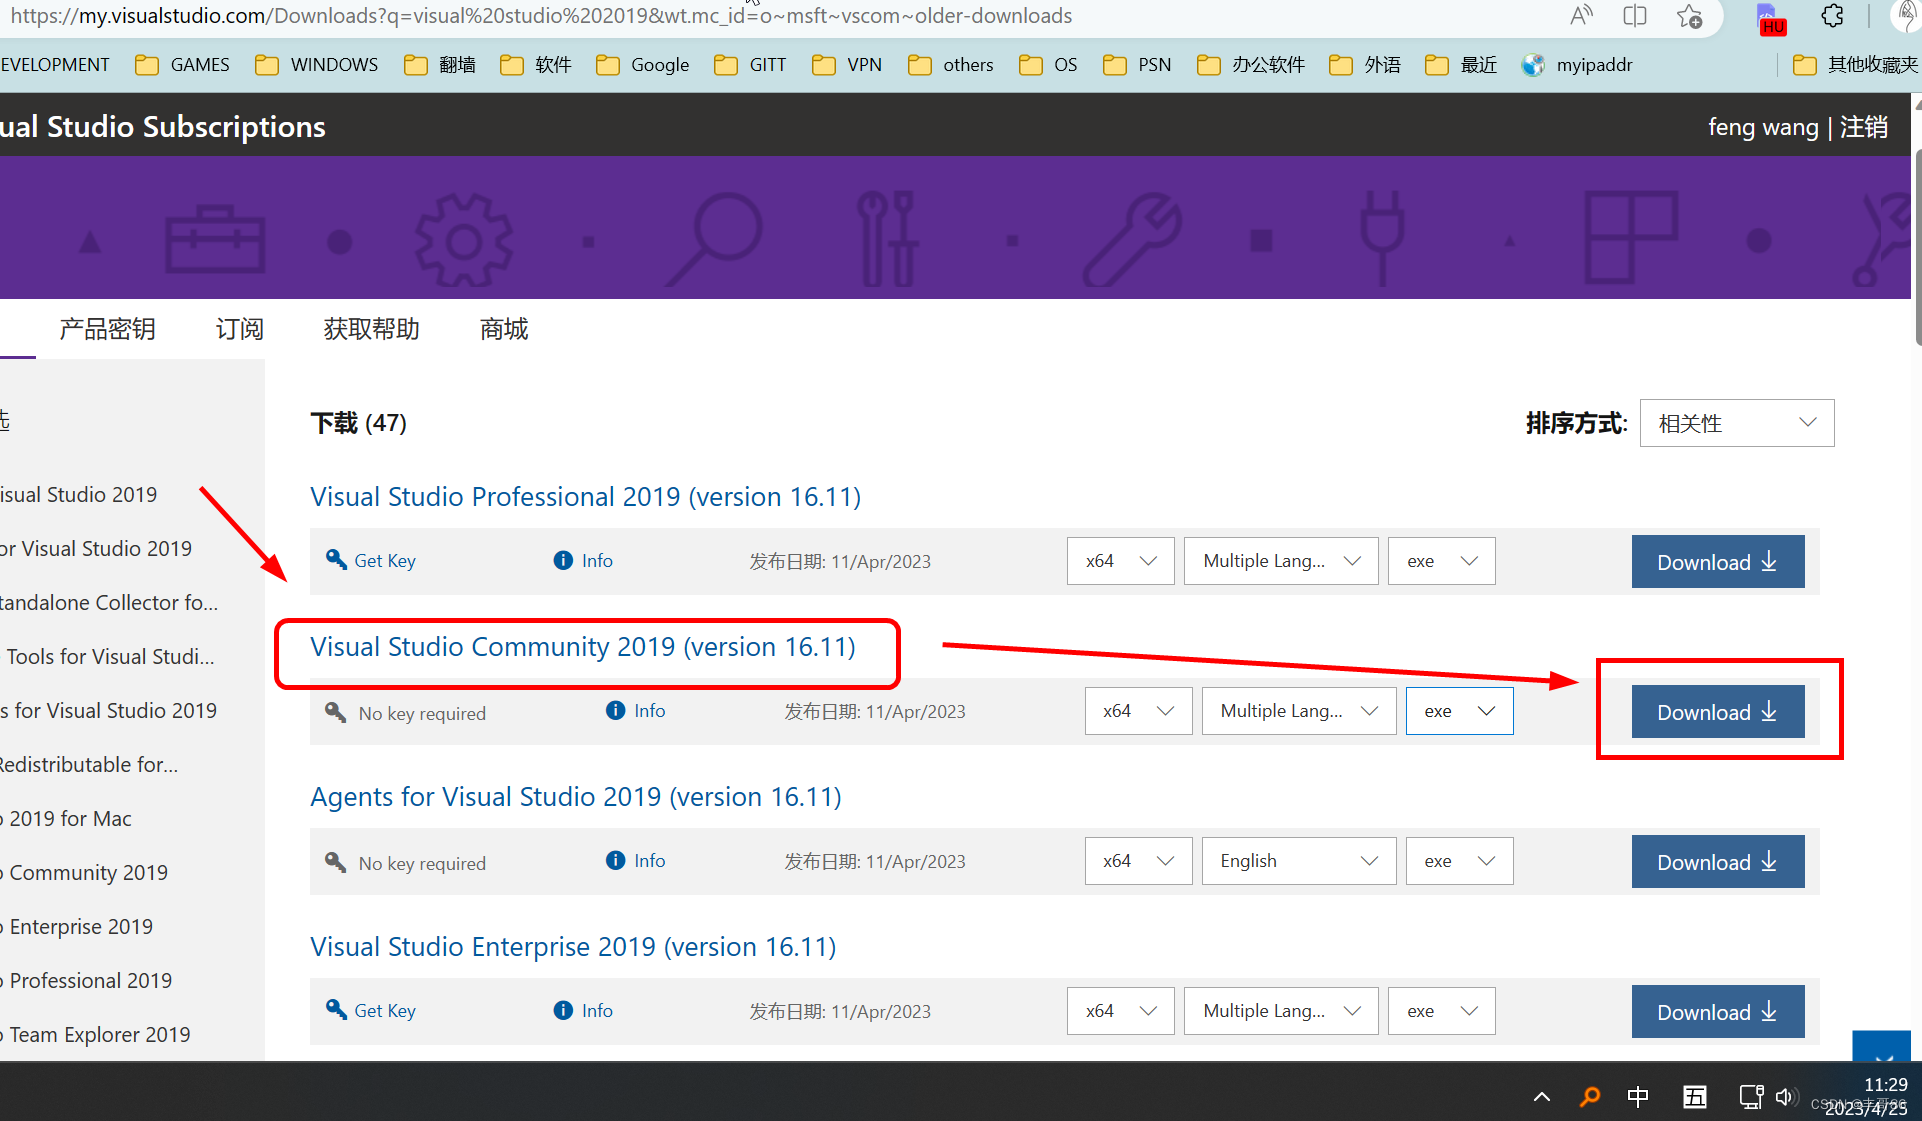Open Google bookmark folder
The width and height of the screenshot is (1922, 1121).
(x=642, y=65)
